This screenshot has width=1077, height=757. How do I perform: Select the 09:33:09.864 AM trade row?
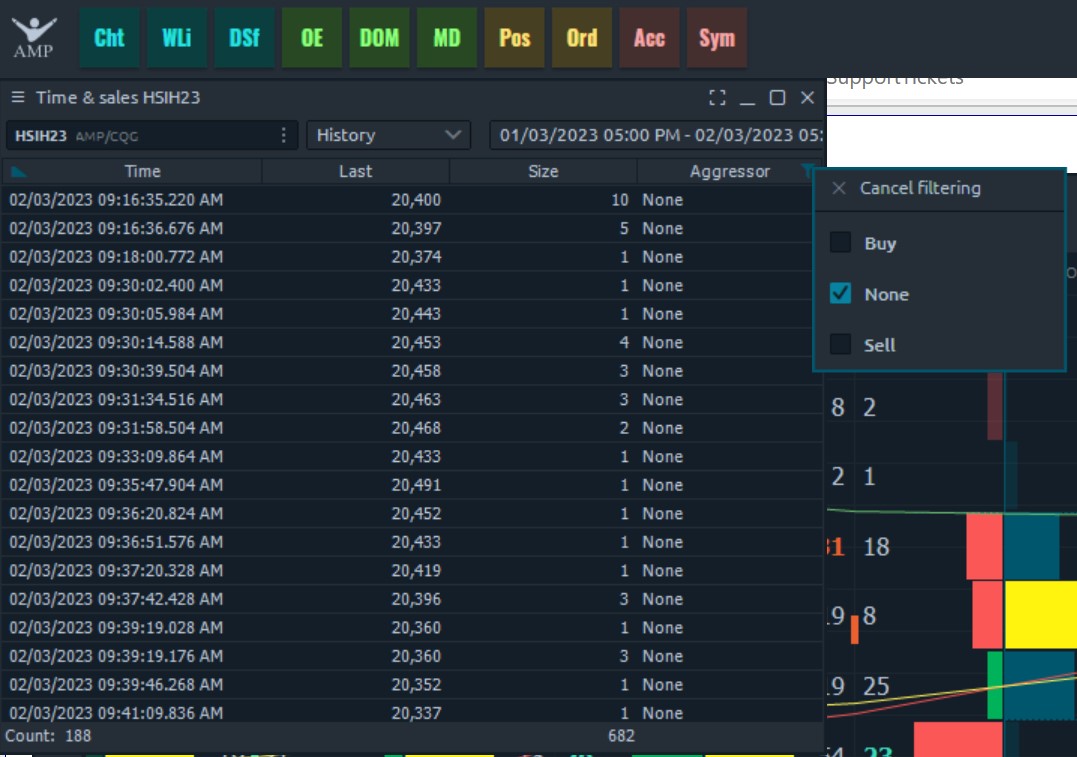coord(412,457)
